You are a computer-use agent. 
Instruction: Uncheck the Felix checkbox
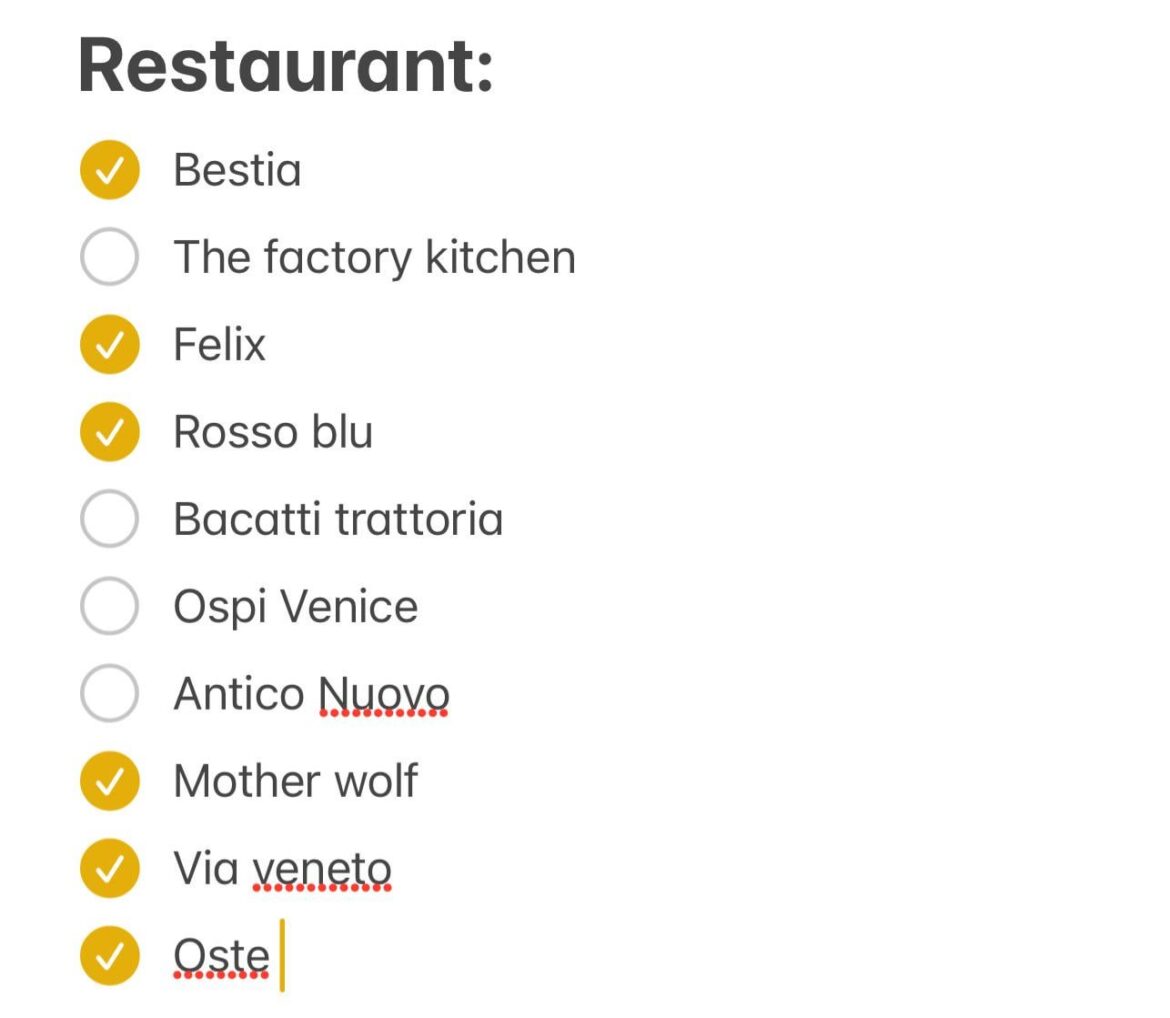(x=108, y=344)
